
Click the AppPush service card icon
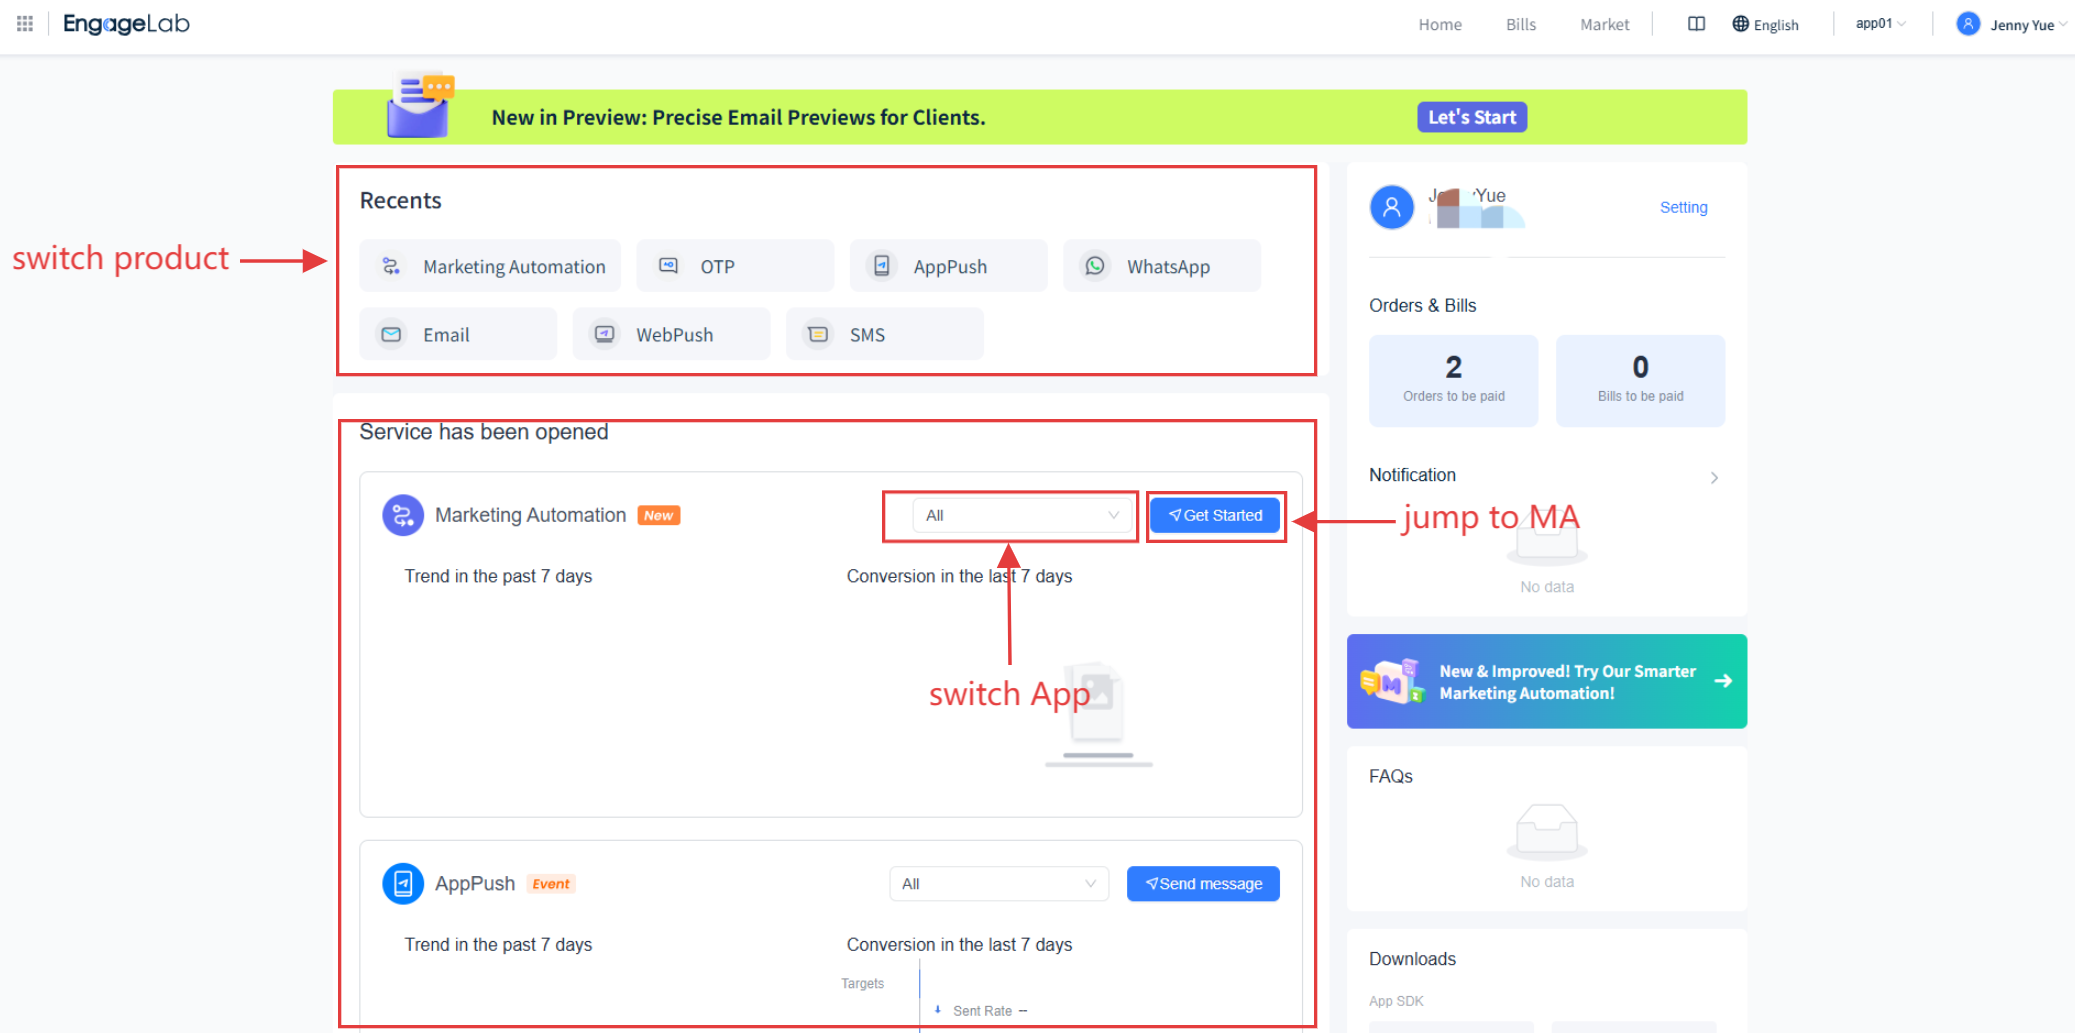click(x=403, y=884)
